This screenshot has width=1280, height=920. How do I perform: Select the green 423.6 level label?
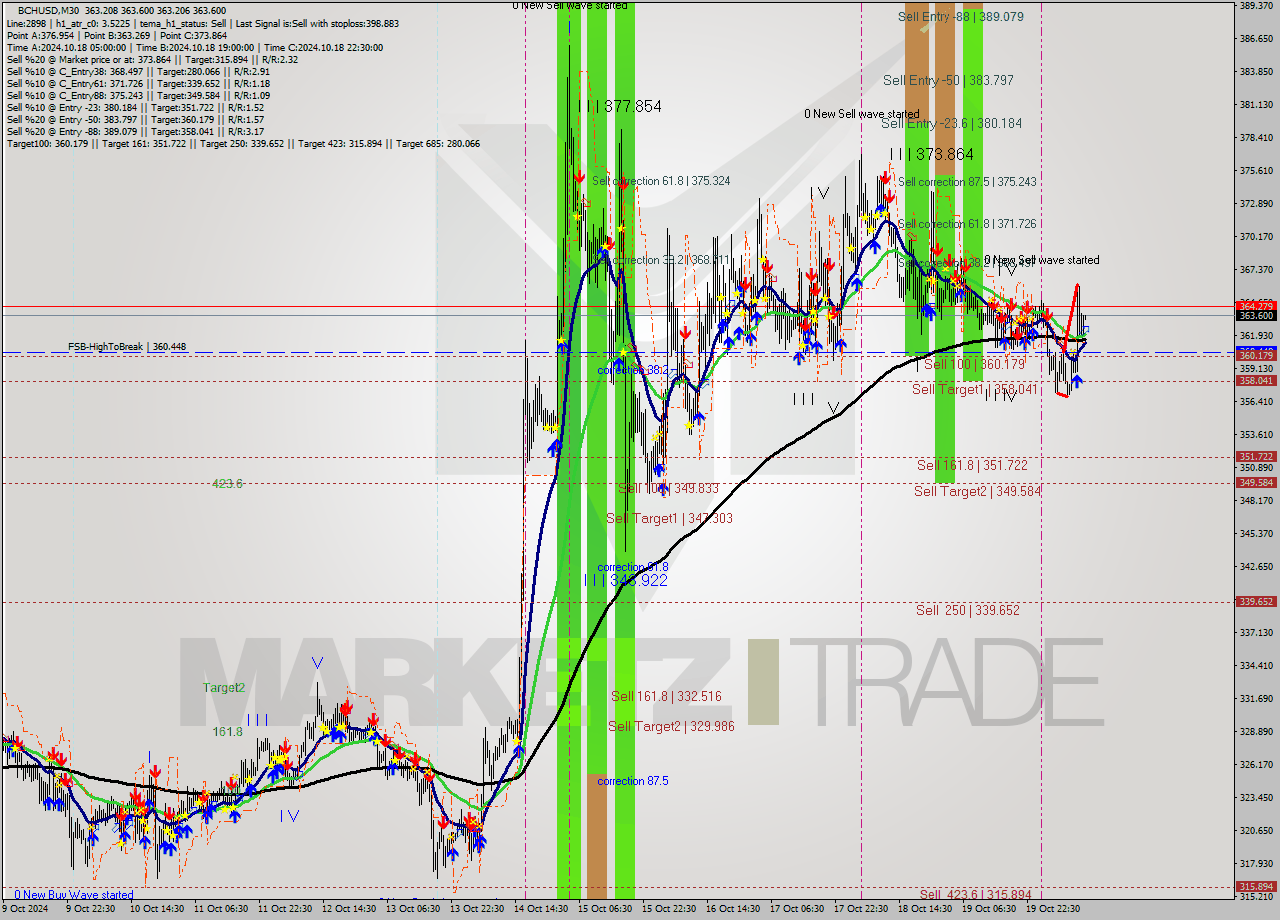coord(227,484)
